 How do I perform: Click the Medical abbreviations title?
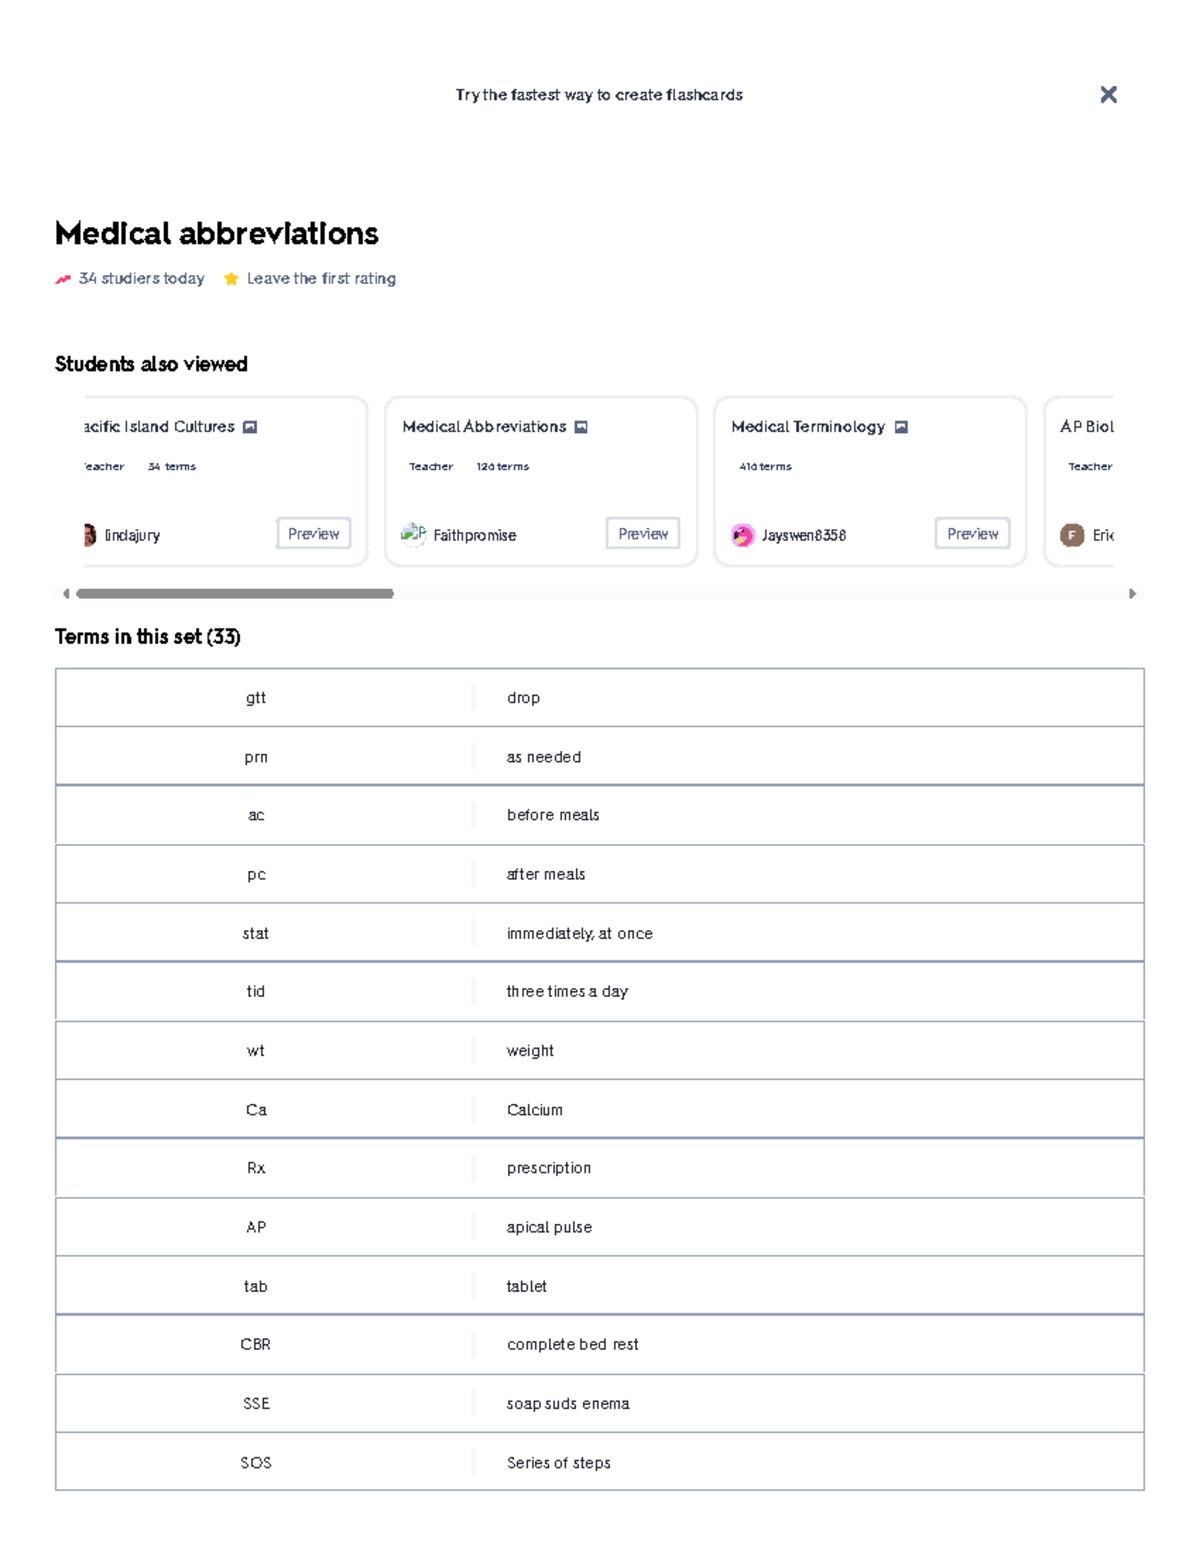point(216,234)
